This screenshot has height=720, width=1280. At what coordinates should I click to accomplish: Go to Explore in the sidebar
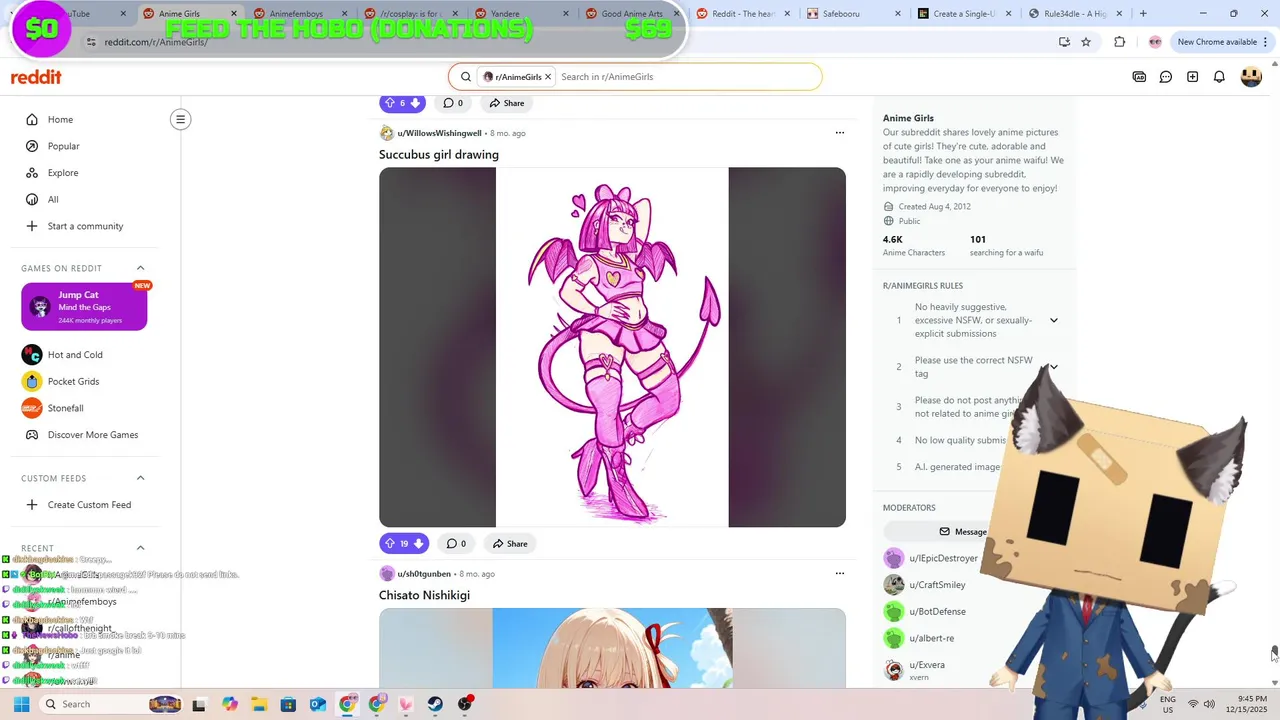tap(62, 173)
